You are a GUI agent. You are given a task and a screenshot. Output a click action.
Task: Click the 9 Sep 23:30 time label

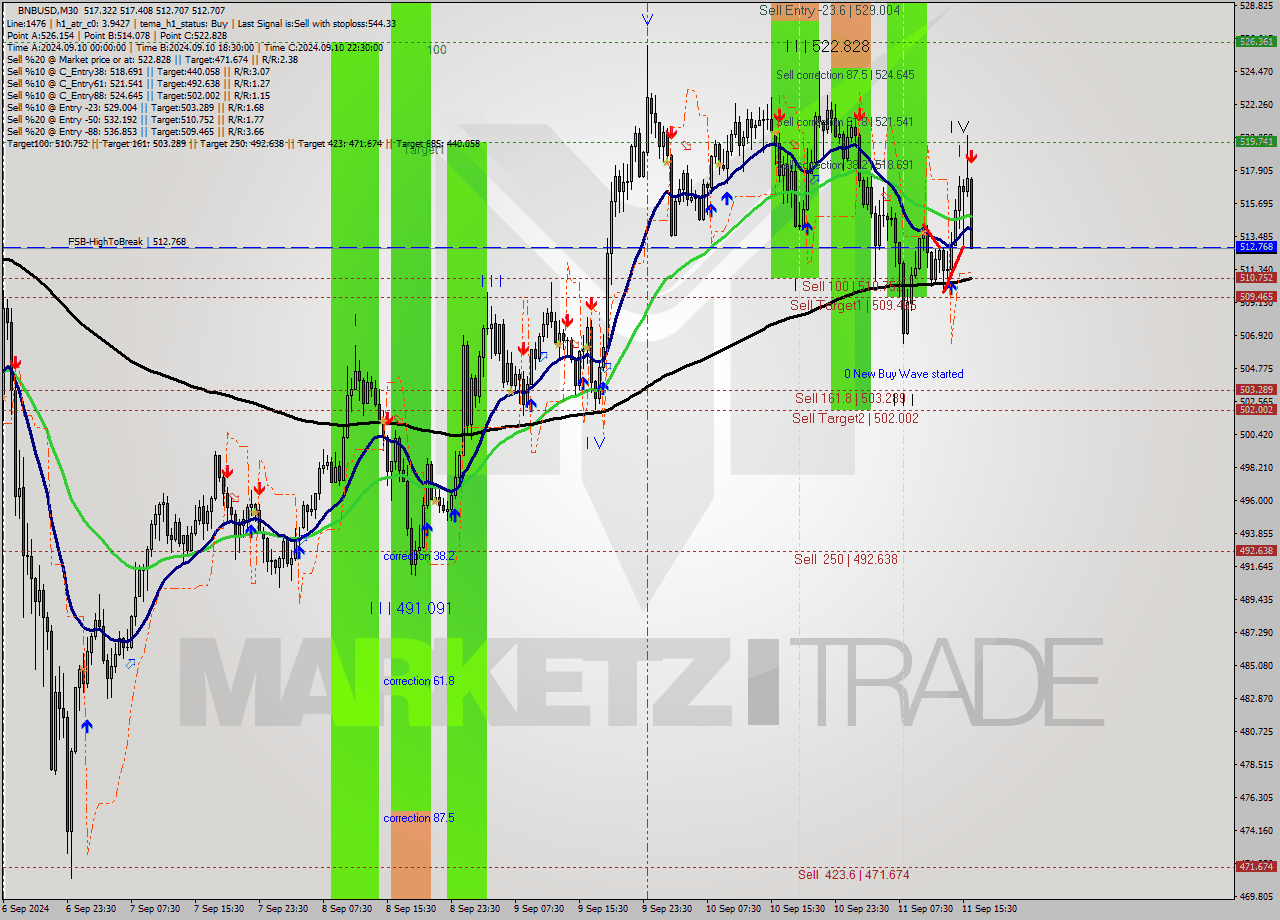(x=667, y=909)
